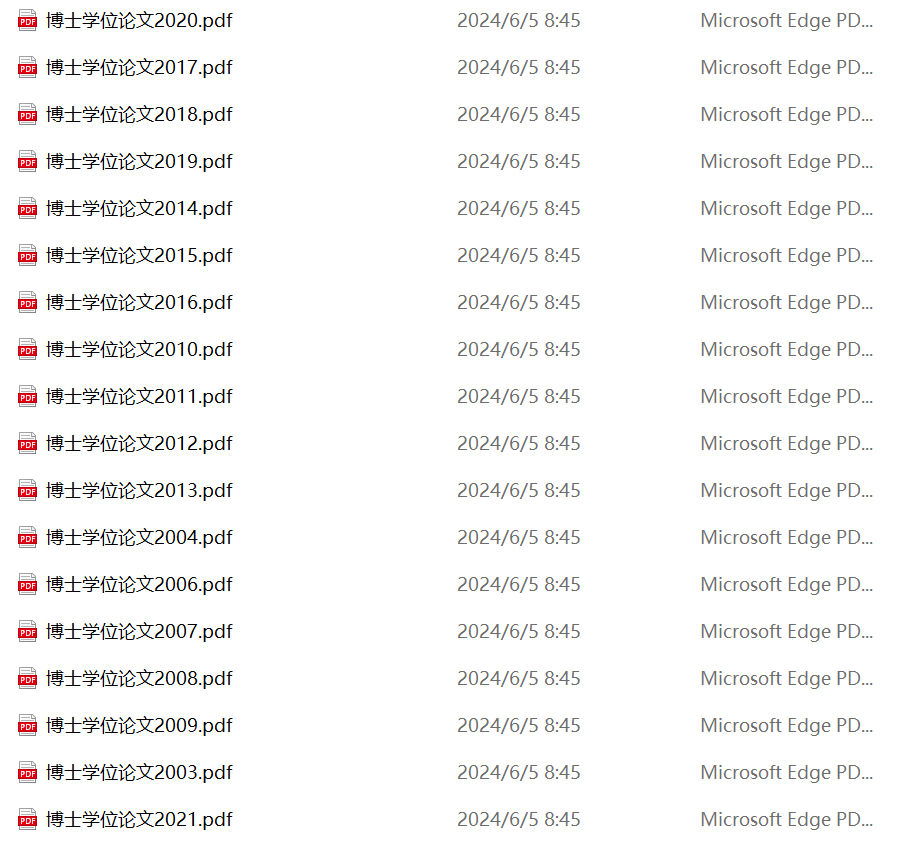Select the PDF icon beside 博士学位论文2017.pdf
The width and height of the screenshot is (904, 841).
tap(27, 68)
